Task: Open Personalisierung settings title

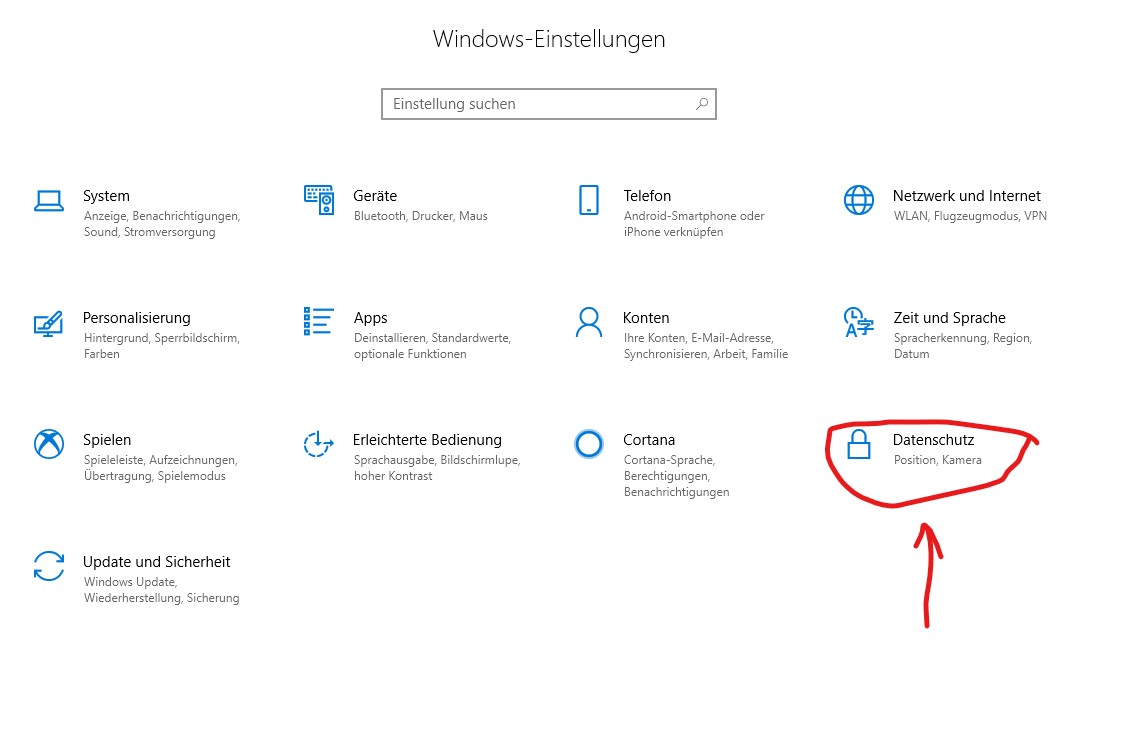Action: click(136, 318)
